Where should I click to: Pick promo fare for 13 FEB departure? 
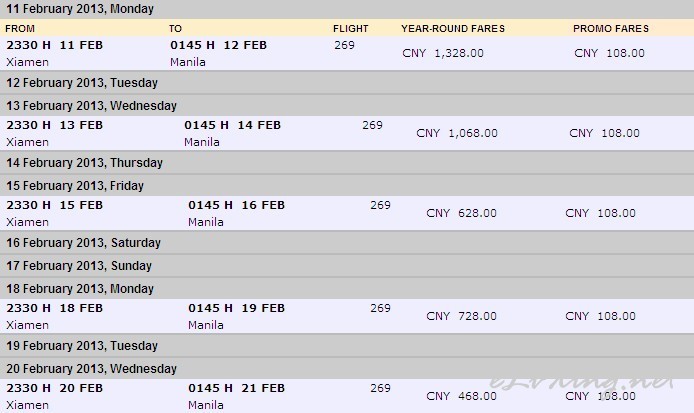coord(604,133)
